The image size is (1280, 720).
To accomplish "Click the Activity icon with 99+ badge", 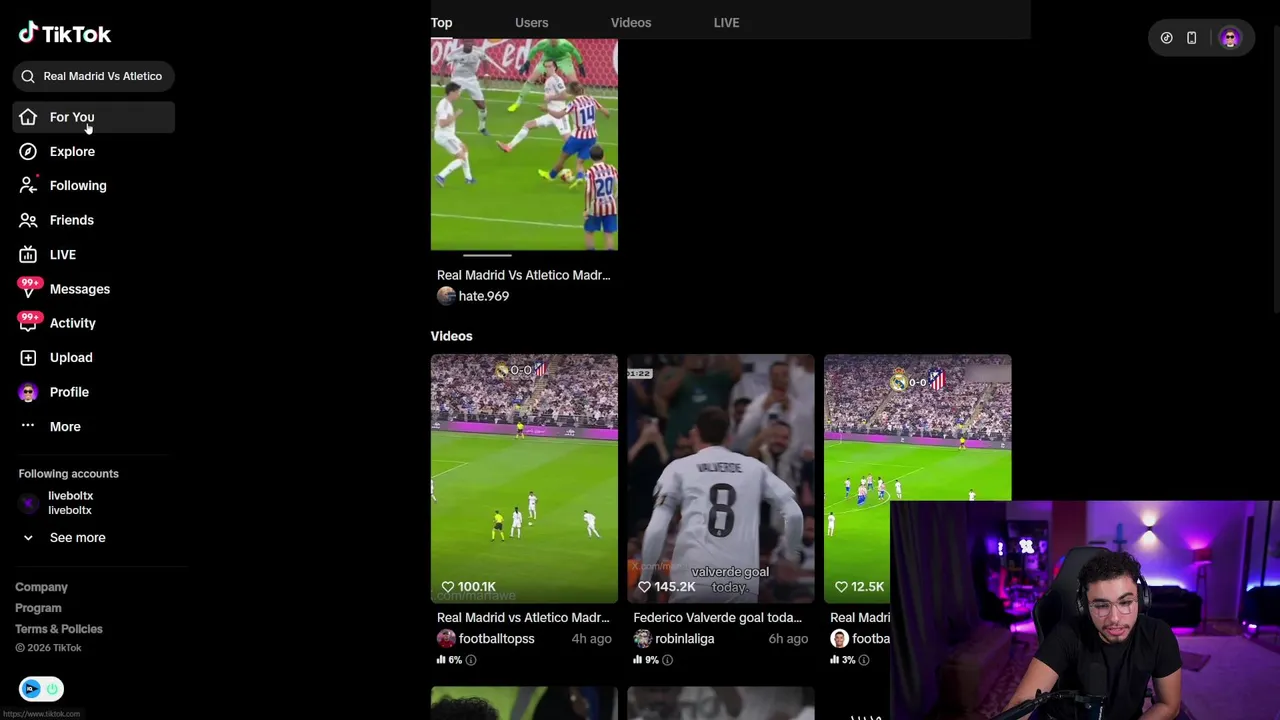I will pos(28,323).
